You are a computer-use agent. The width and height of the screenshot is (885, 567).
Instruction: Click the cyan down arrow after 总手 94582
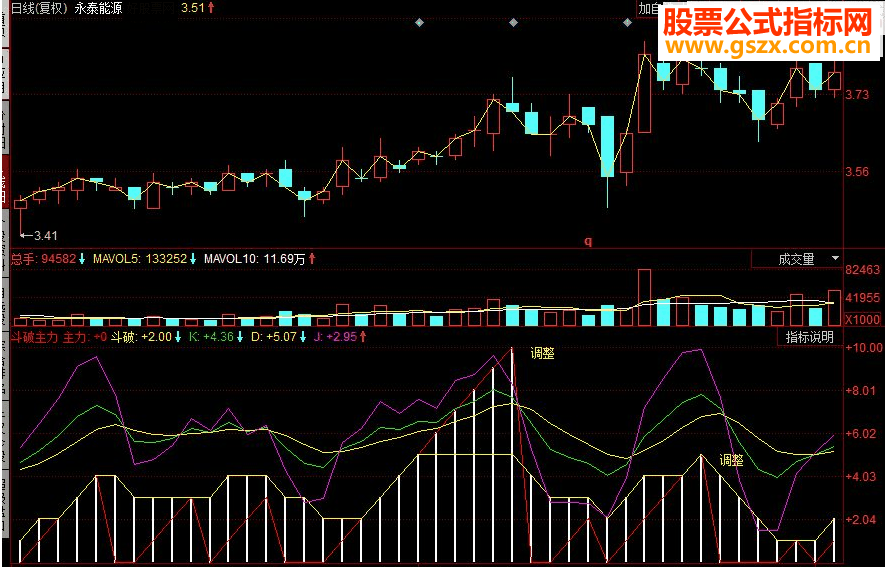pyautogui.click(x=82, y=259)
